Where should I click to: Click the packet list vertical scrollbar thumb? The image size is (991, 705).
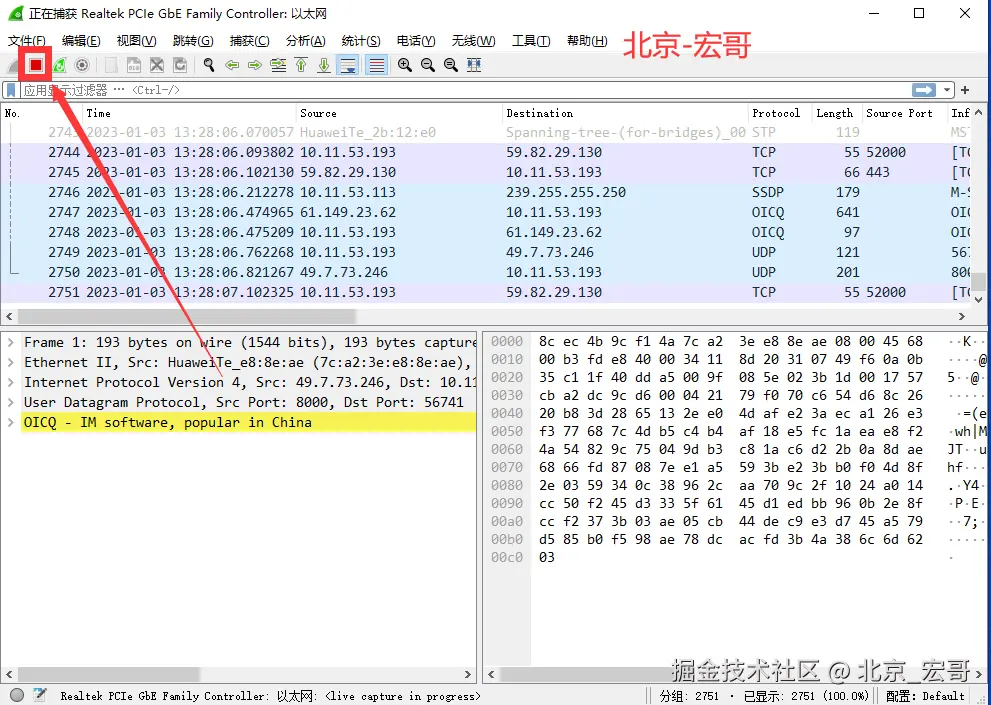pos(979,281)
